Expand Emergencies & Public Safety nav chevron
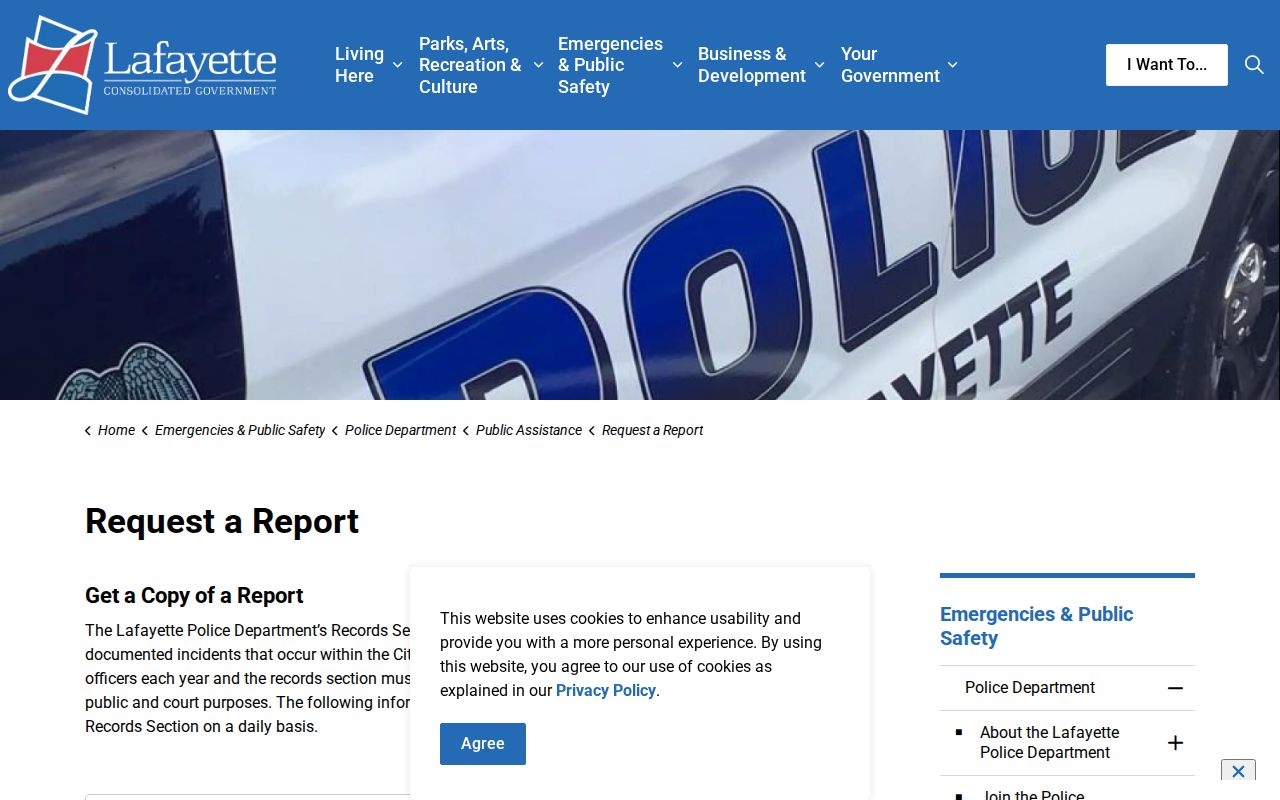Viewport: 1280px width, 800px height. point(677,65)
